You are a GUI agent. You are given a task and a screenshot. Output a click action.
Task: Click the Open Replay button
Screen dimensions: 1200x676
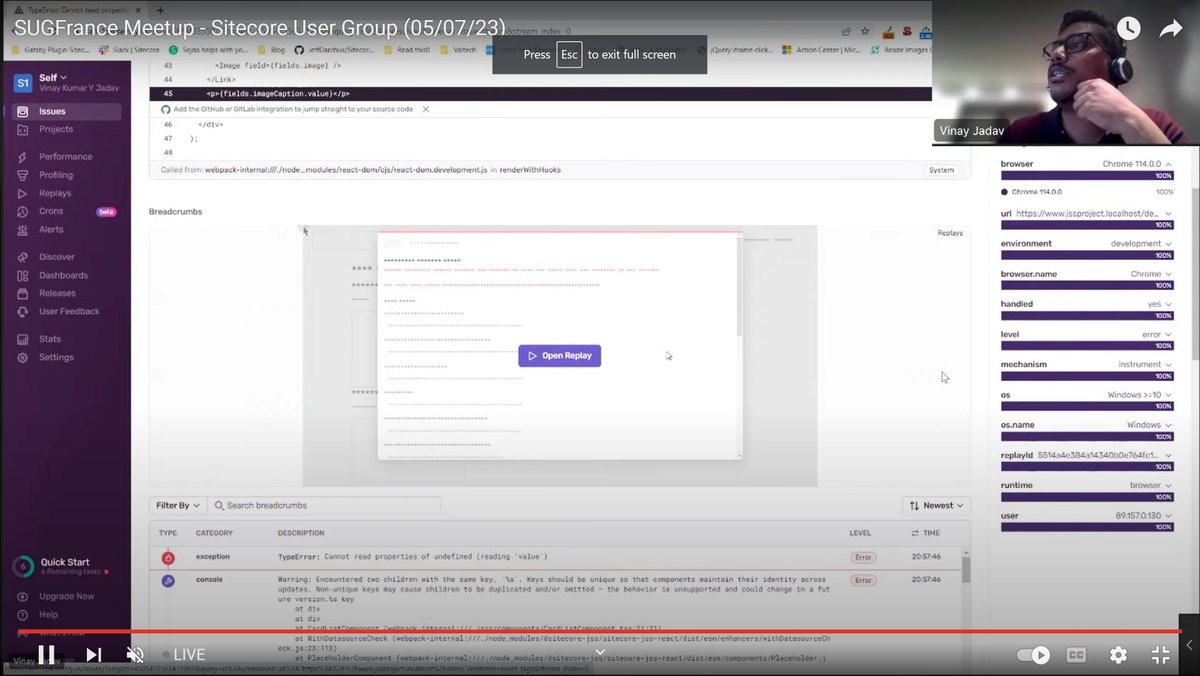pos(559,355)
